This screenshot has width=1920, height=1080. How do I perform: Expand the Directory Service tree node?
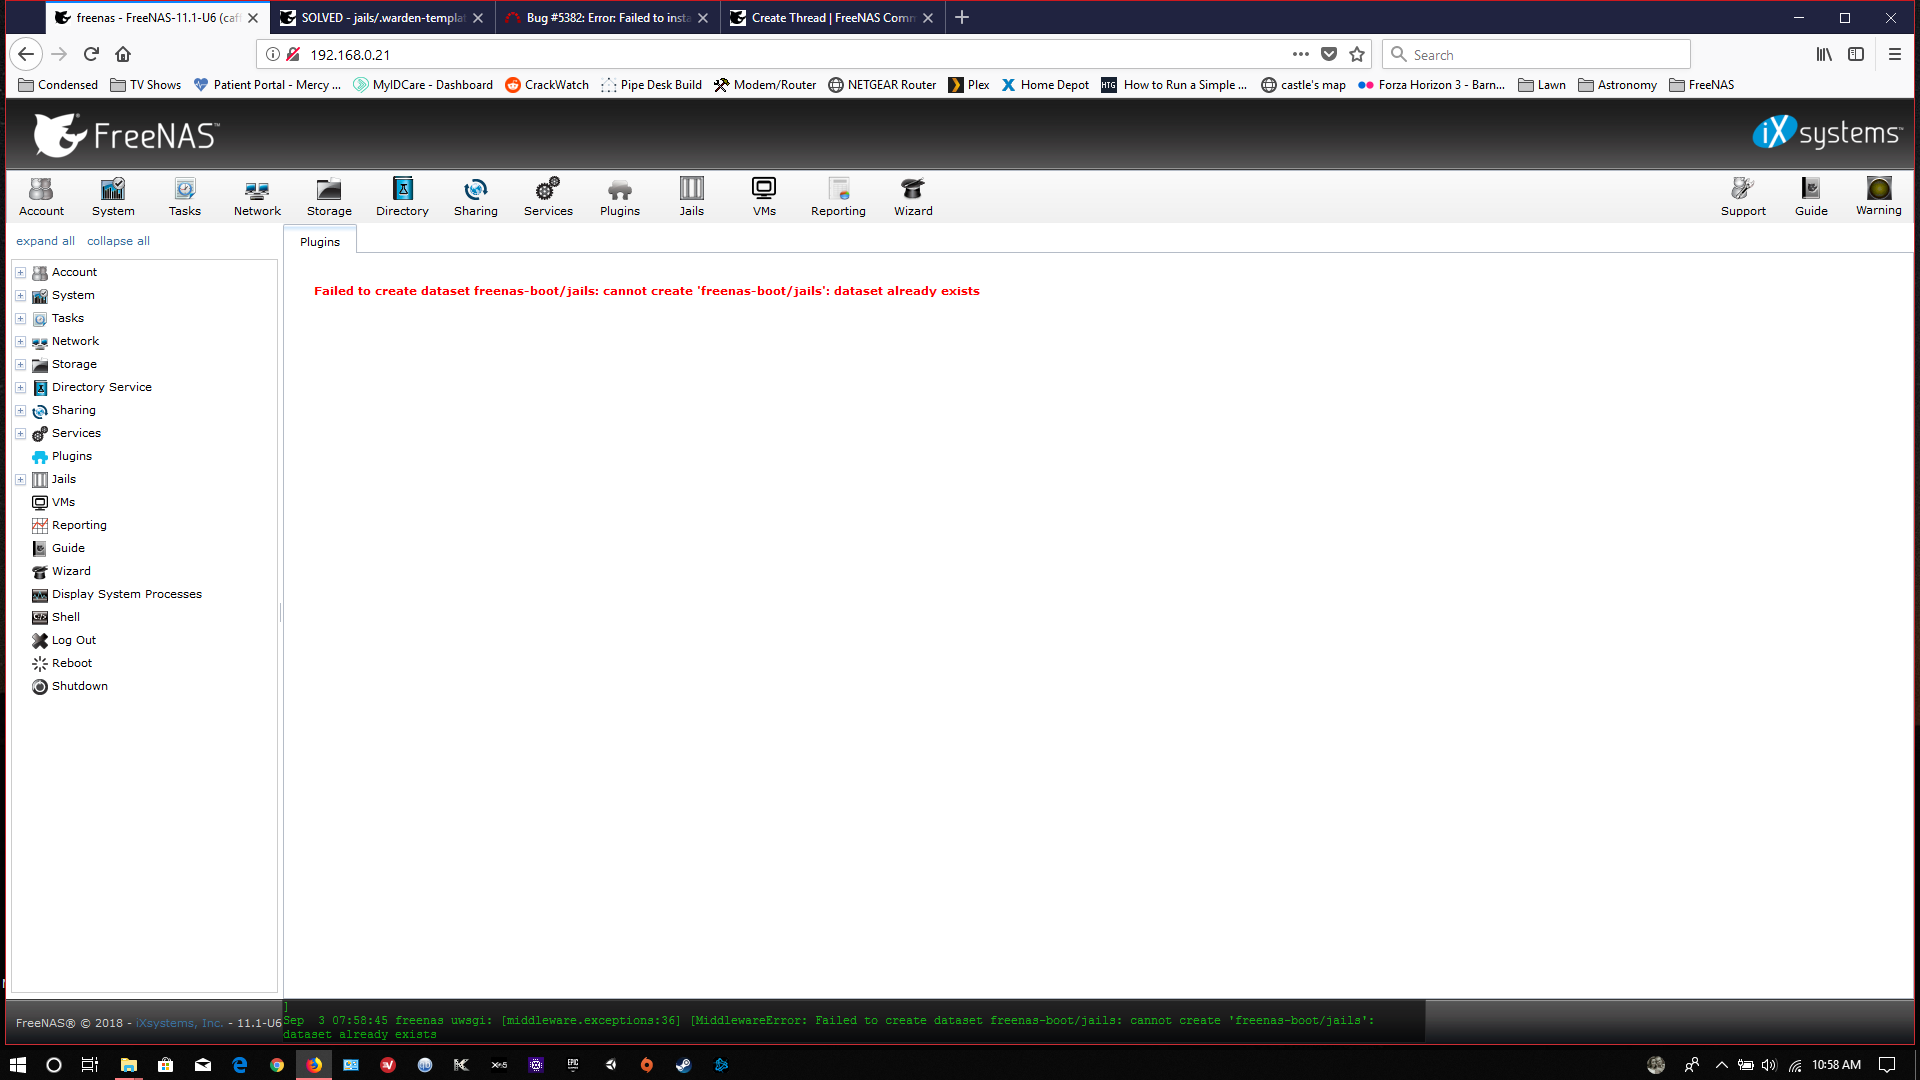tap(20, 387)
